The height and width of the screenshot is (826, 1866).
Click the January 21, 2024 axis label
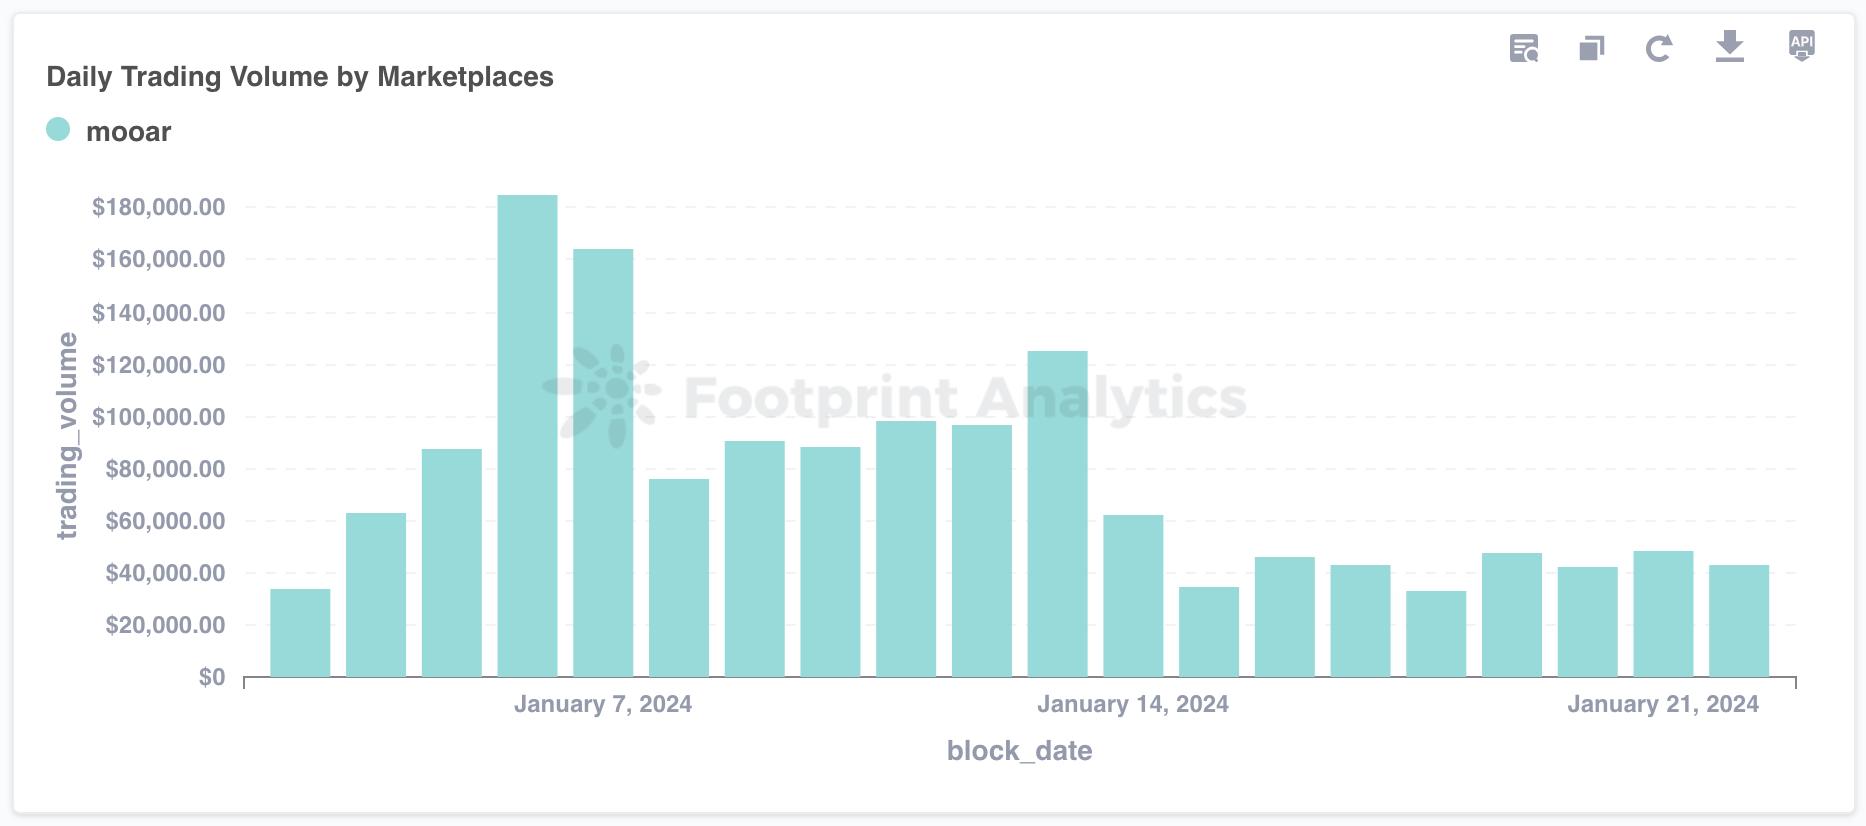point(1663,704)
